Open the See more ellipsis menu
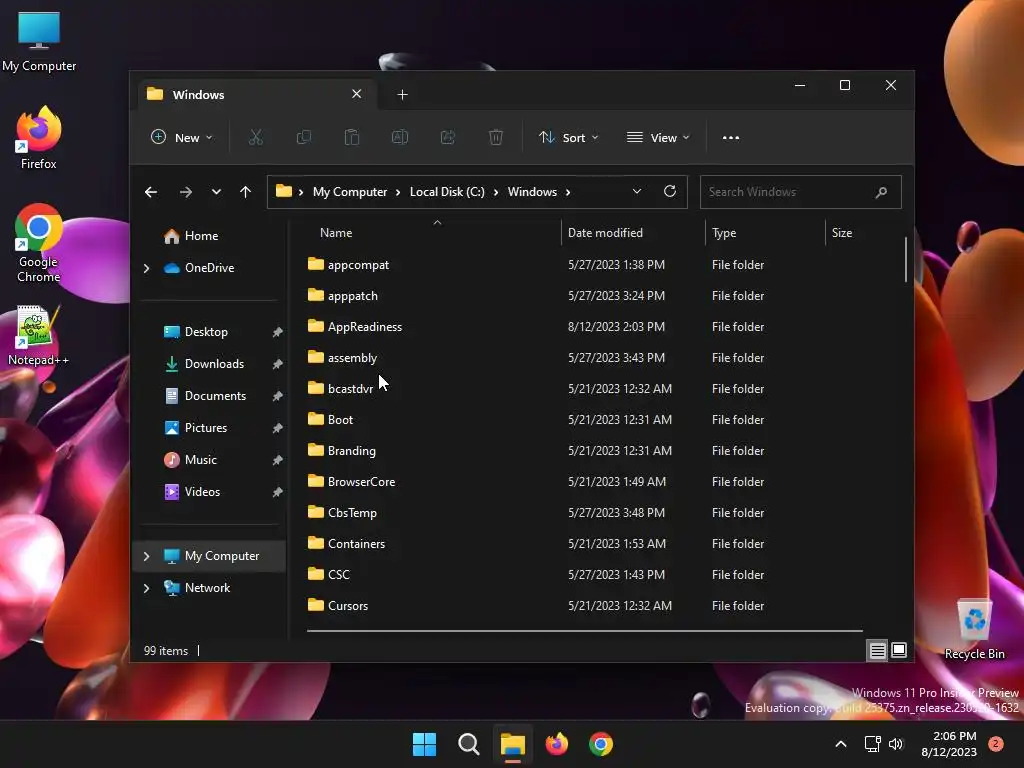 (731, 138)
